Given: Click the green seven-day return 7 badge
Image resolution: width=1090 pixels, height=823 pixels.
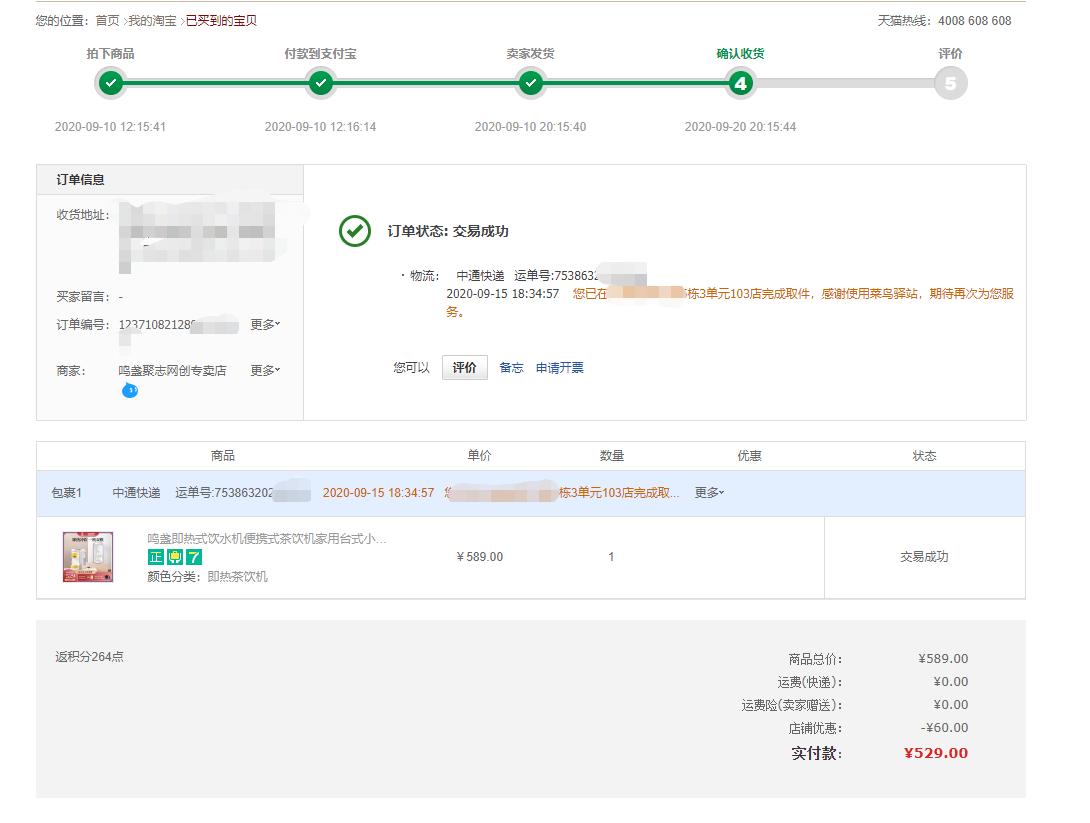Looking at the screenshot, I should 194,557.
